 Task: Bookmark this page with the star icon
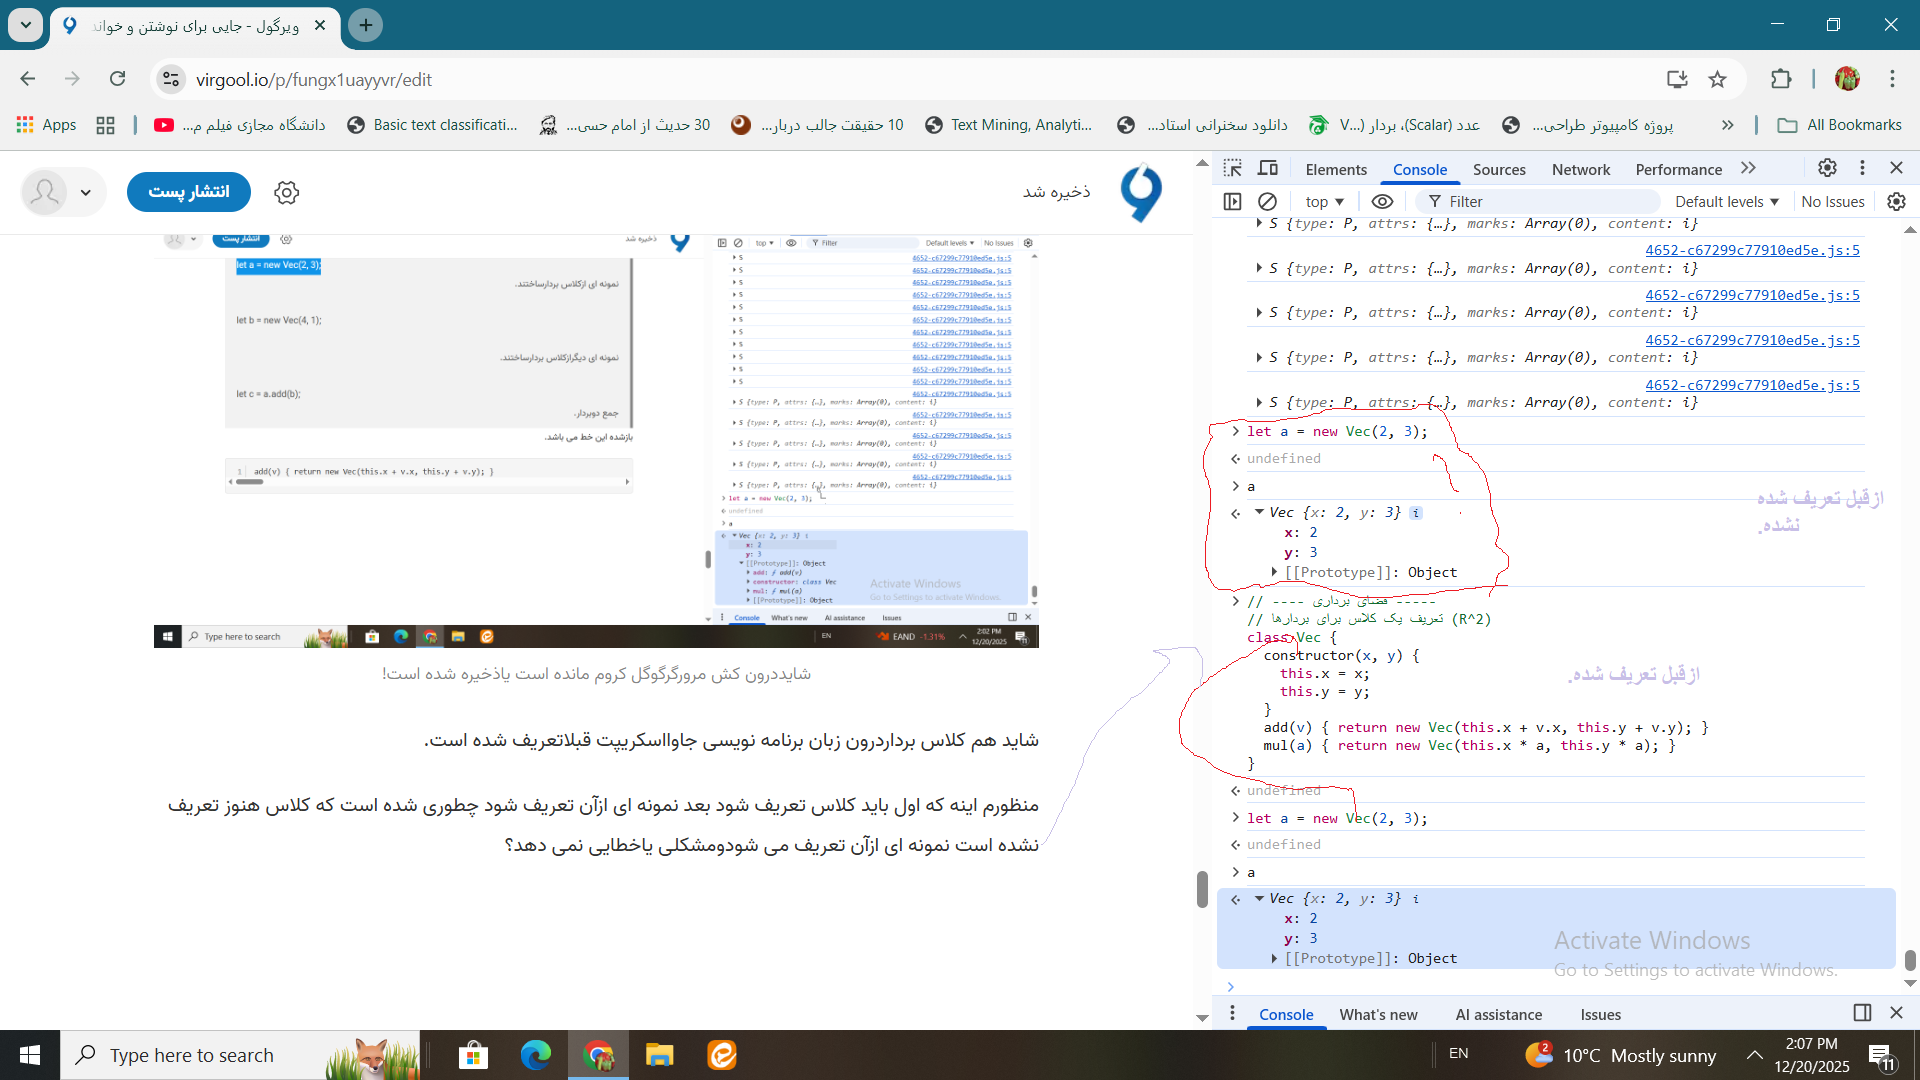(1717, 79)
